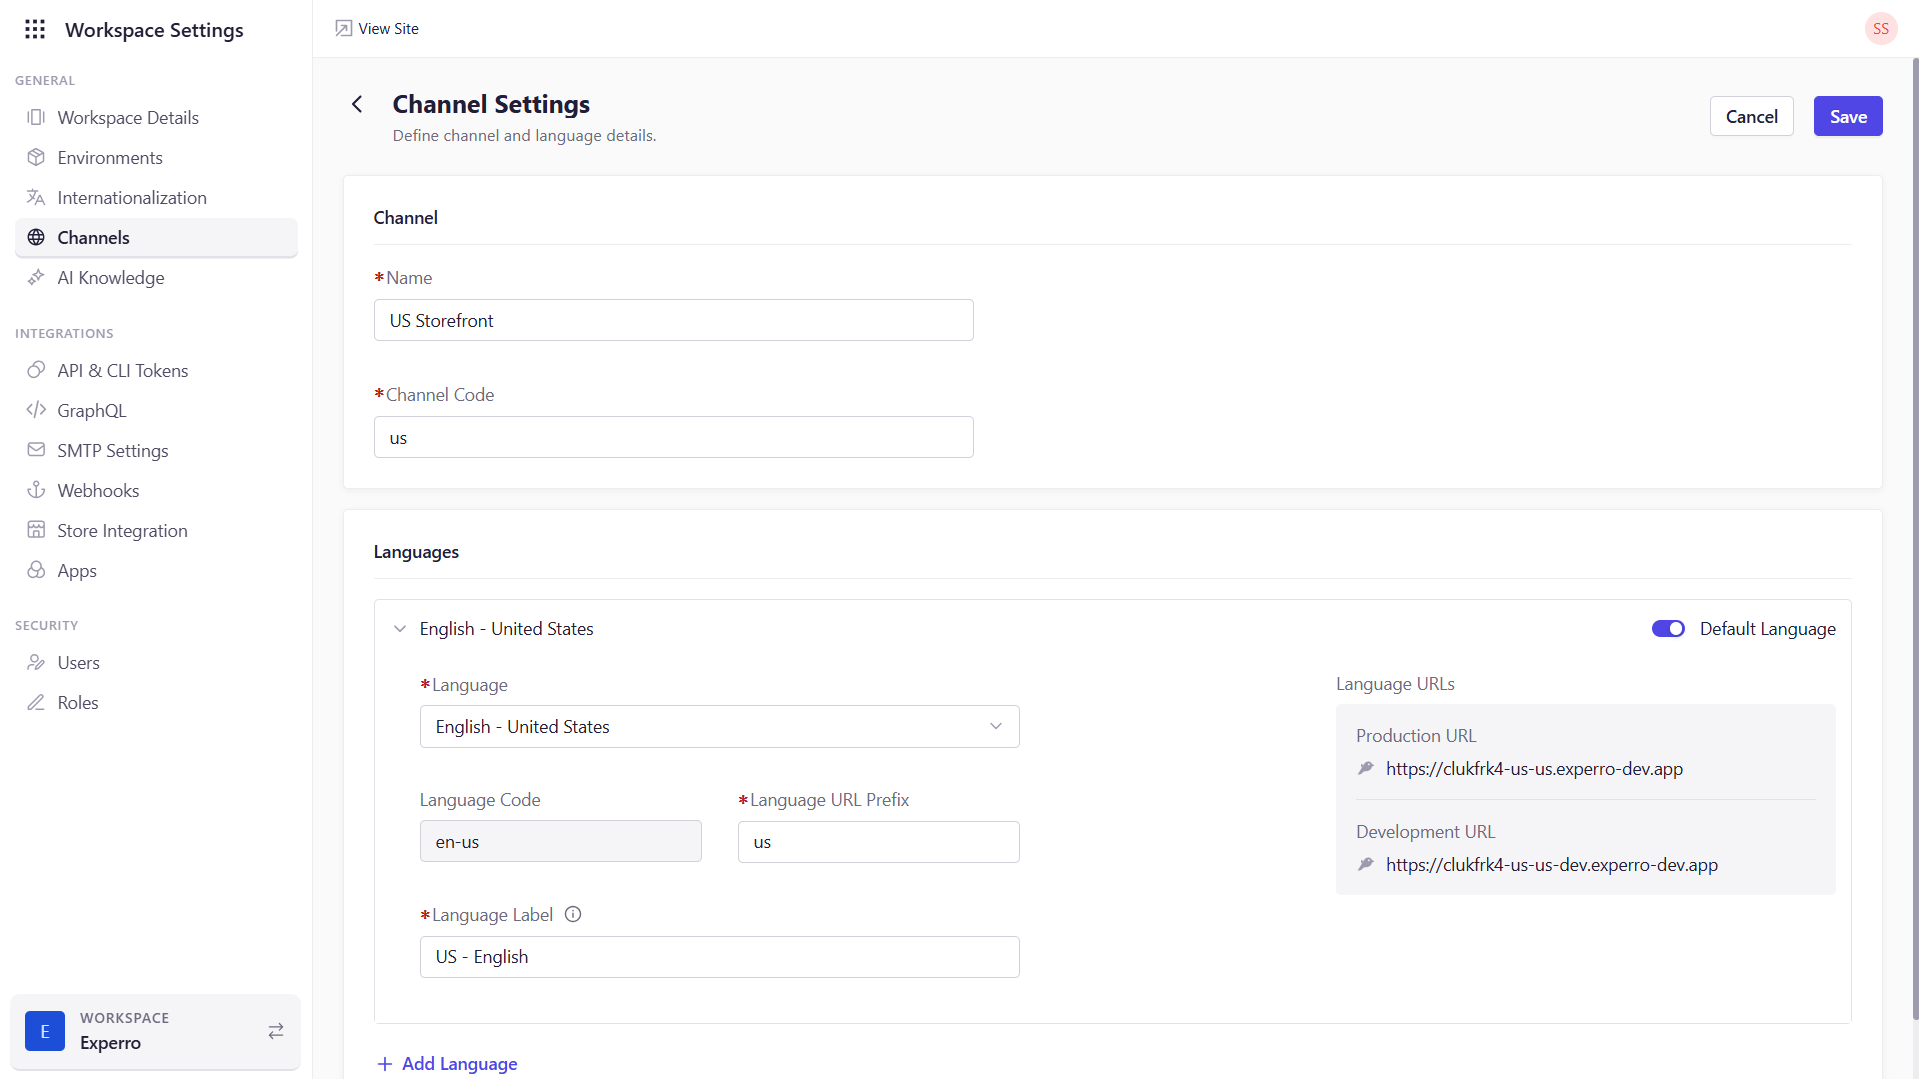Toggle the Default Language switch
The image size is (1919, 1079).
(1668, 628)
